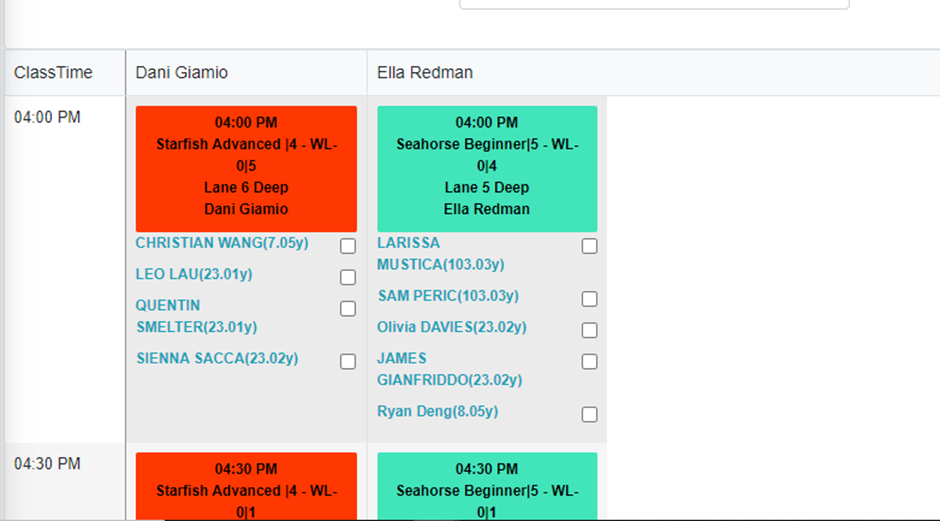Tick Sienna Sacca's checkbox
The height and width of the screenshot is (521, 940).
tap(348, 361)
